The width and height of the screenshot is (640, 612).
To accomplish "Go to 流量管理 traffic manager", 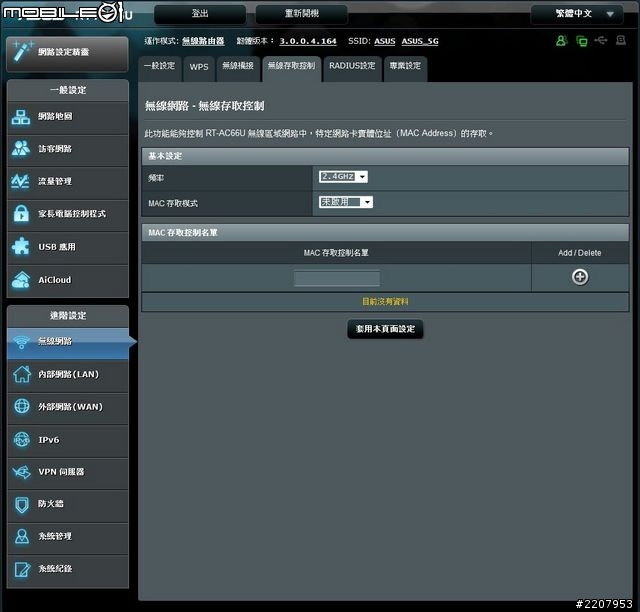I will (67, 182).
